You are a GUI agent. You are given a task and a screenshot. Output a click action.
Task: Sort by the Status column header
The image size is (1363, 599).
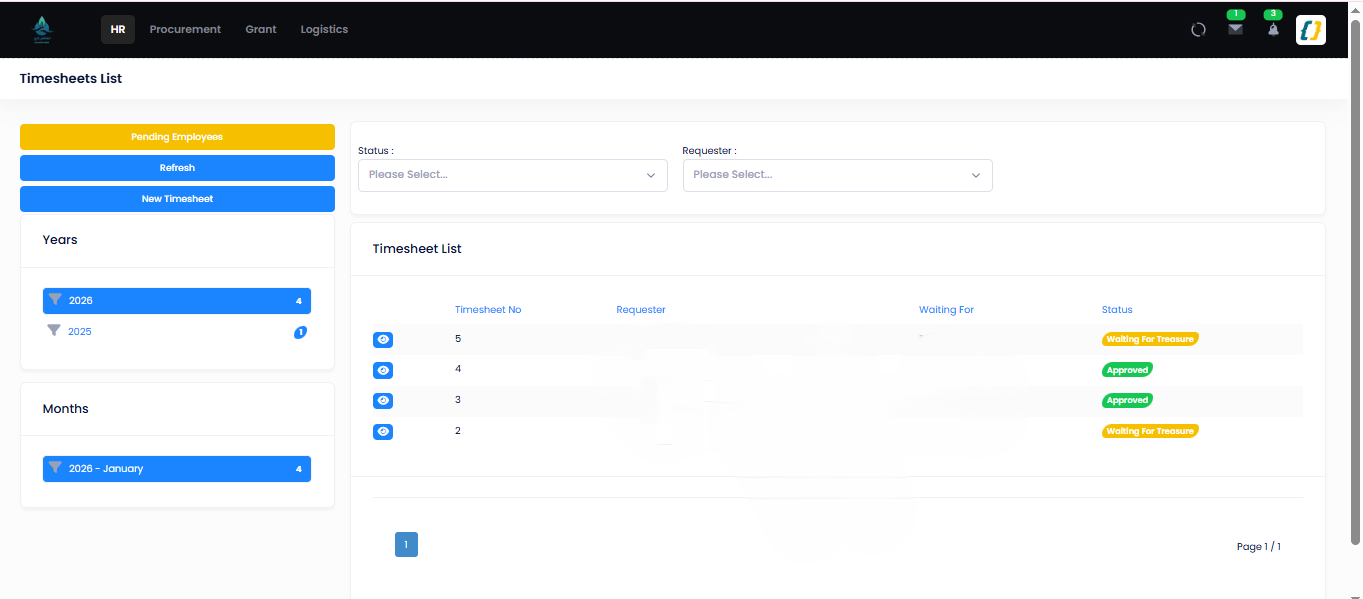[x=1117, y=310]
